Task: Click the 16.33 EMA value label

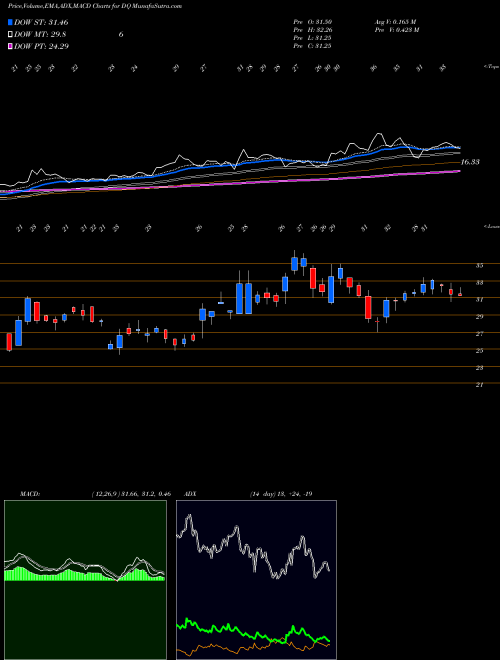Action: point(470,162)
